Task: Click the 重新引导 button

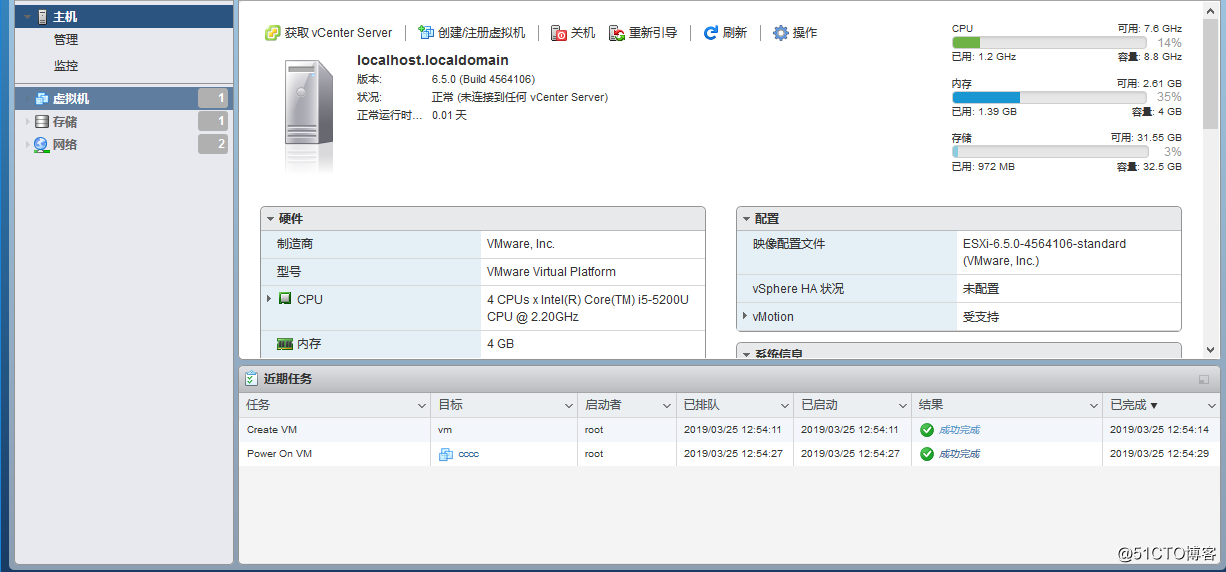Action: coord(643,33)
